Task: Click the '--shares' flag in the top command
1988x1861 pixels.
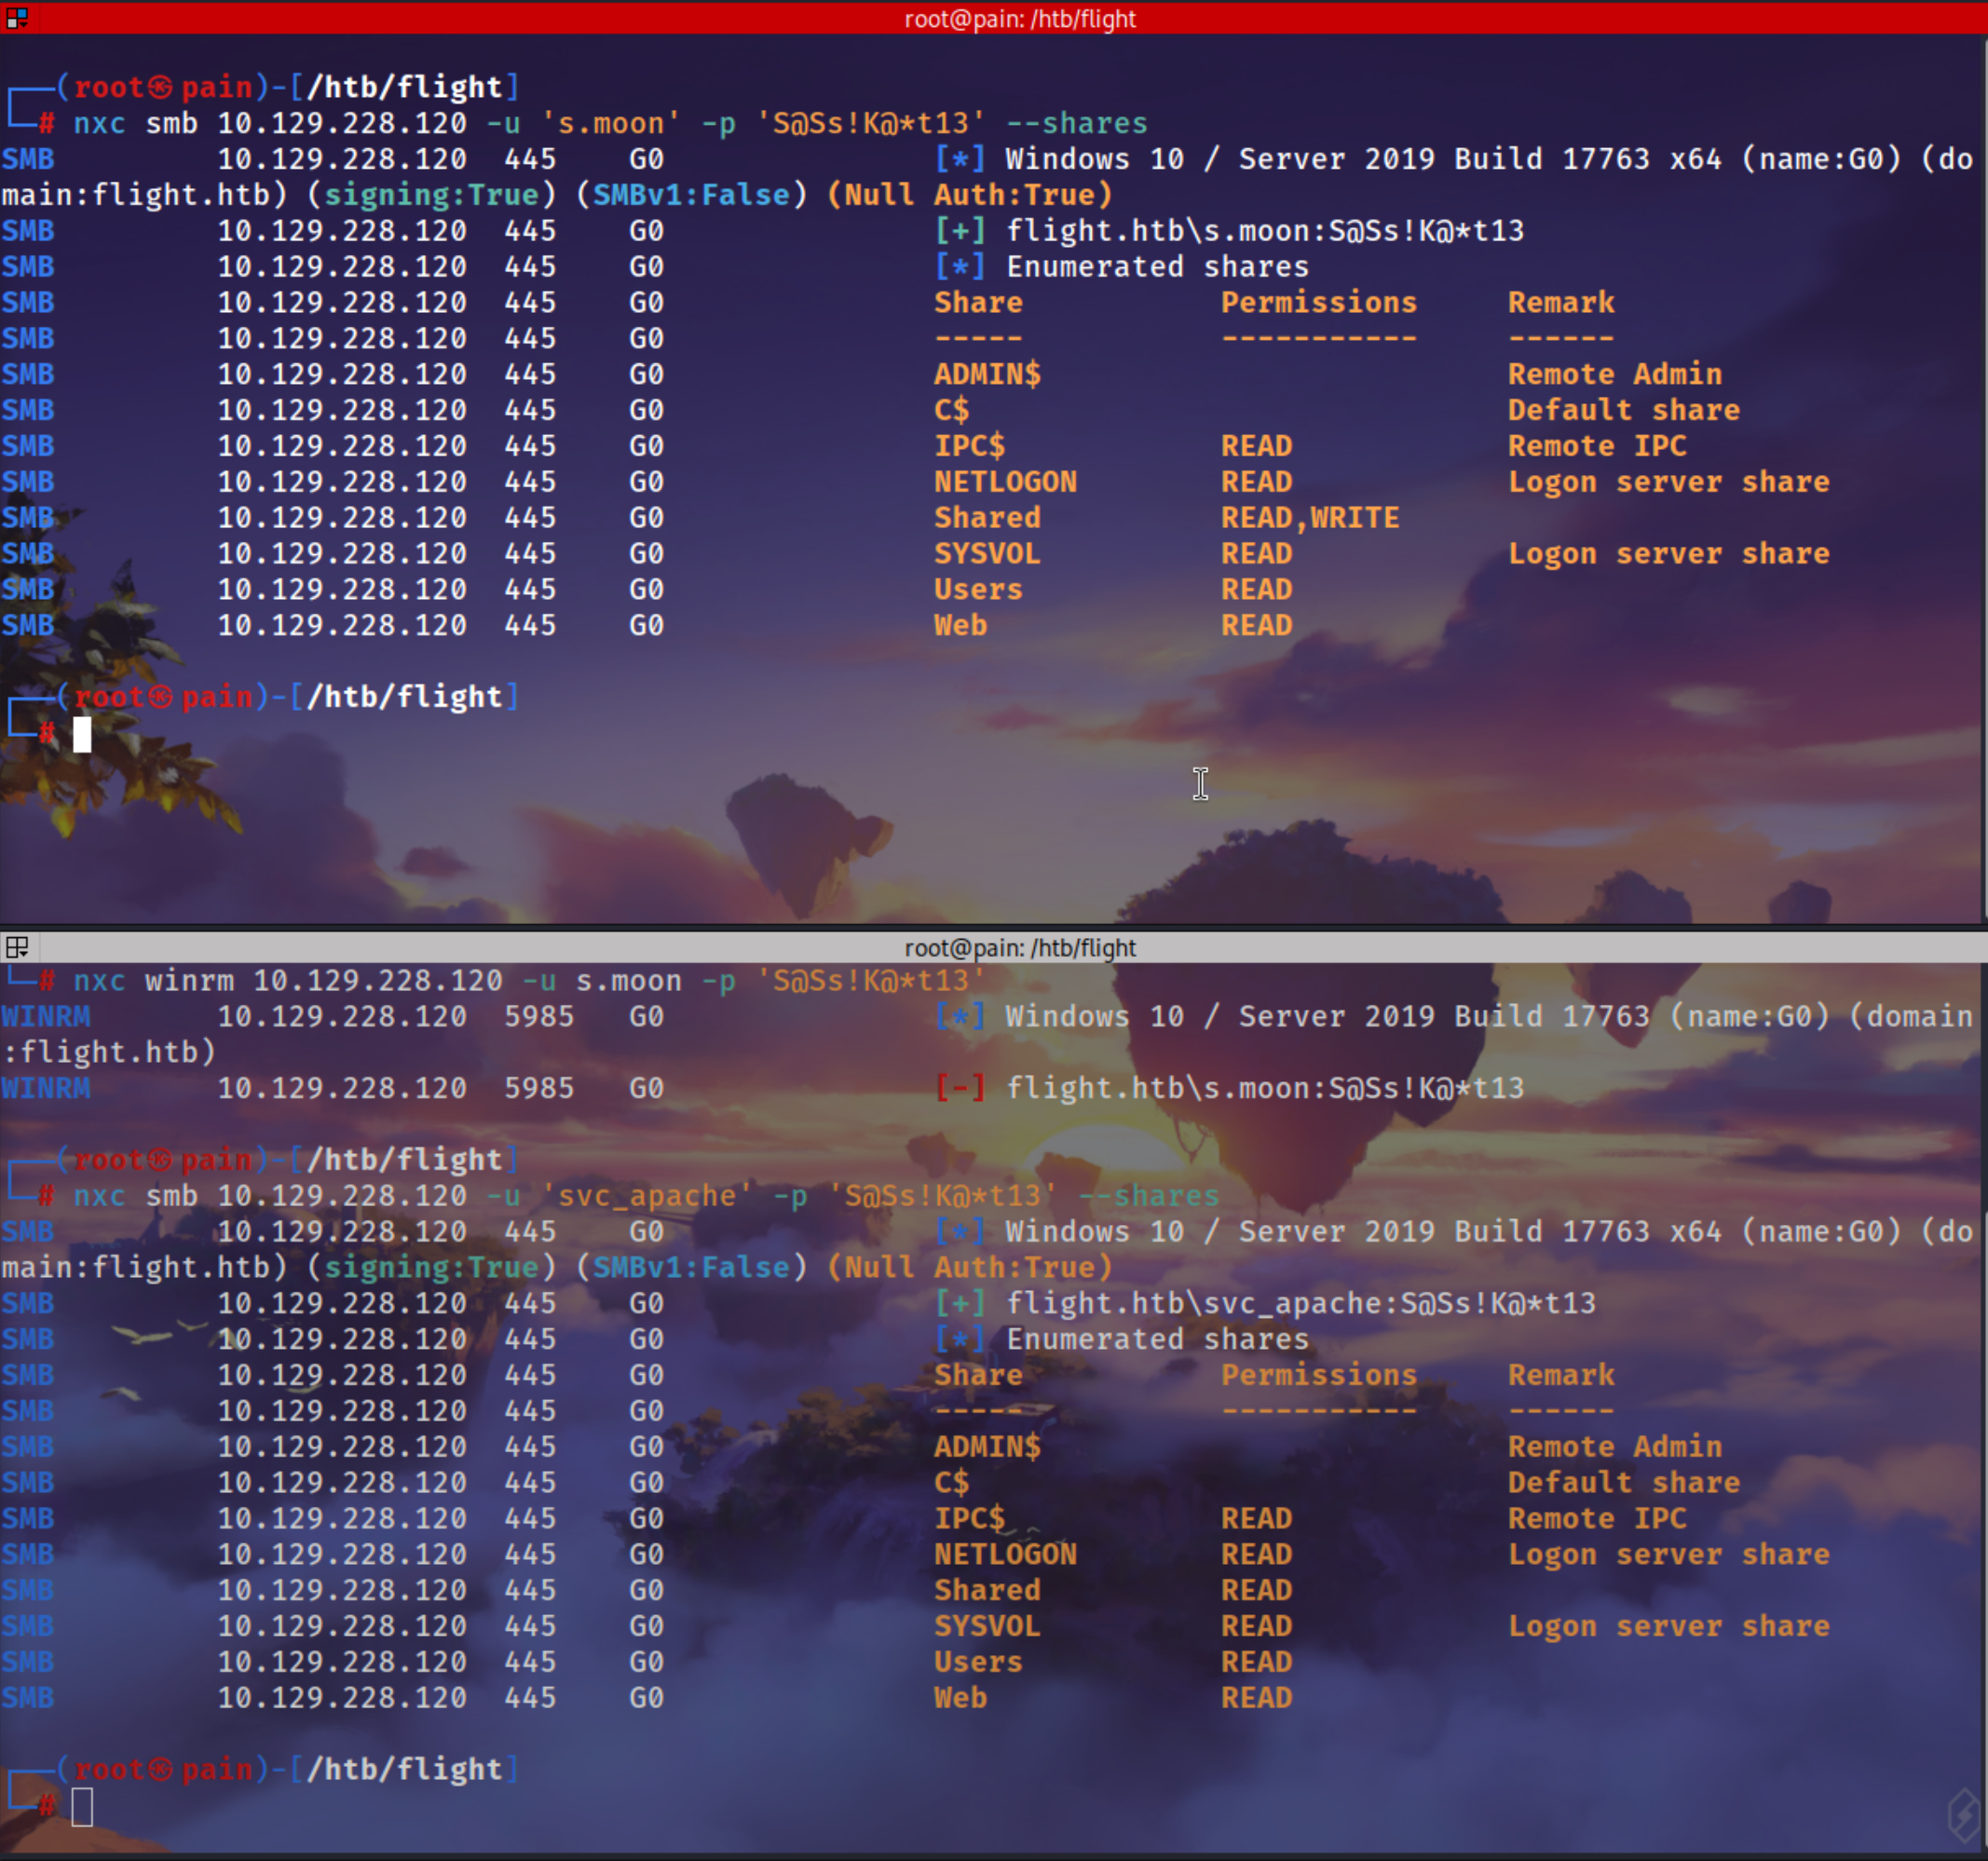Action: [x=1076, y=123]
